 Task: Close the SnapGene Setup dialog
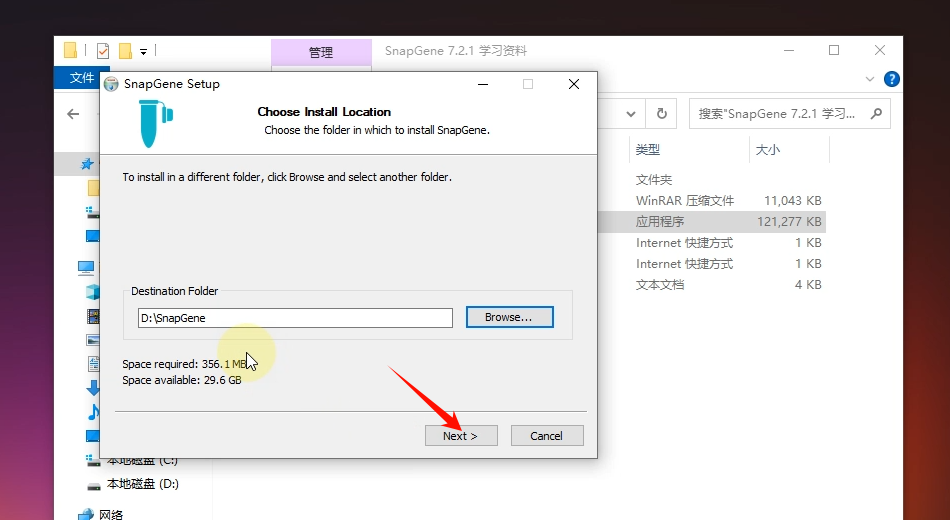[573, 84]
